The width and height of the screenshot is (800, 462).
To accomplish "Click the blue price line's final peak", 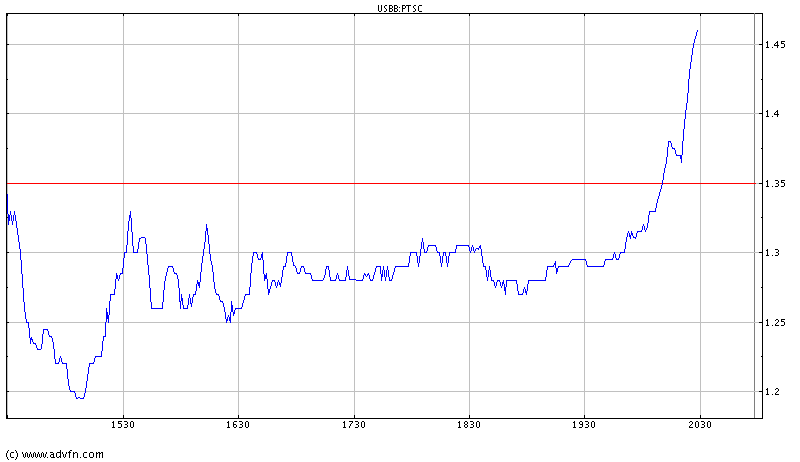I will point(697,31).
